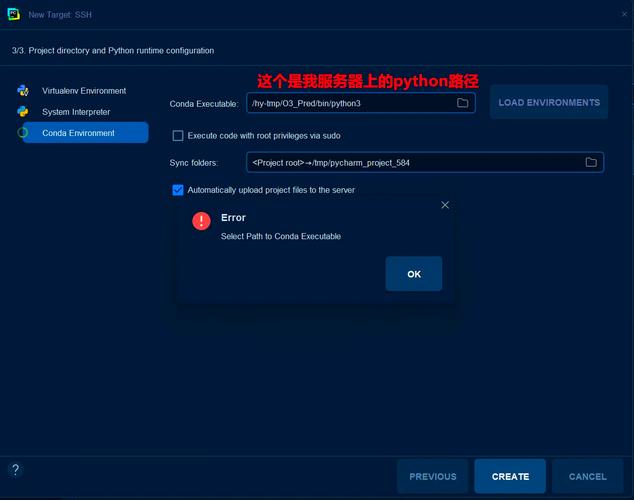Click the 'Error' heading text
Screen dimensions: 634x500
(233, 218)
